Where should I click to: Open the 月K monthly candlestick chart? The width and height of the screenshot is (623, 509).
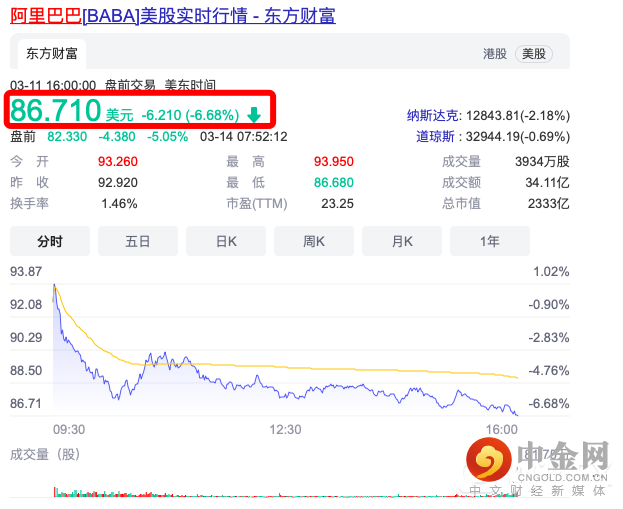coord(402,241)
